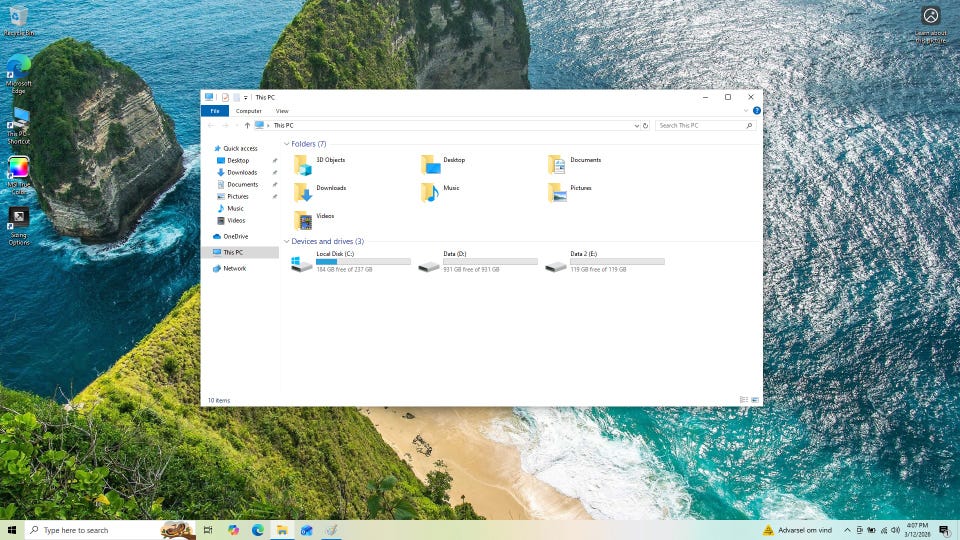The image size is (960, 540).
Task: Open File Explorer taskbar button
Action: 282,530
